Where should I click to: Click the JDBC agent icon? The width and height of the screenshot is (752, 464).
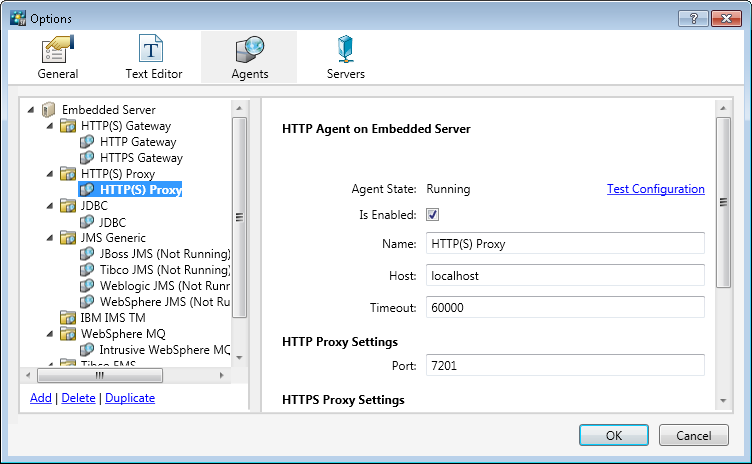coord(88,222)
